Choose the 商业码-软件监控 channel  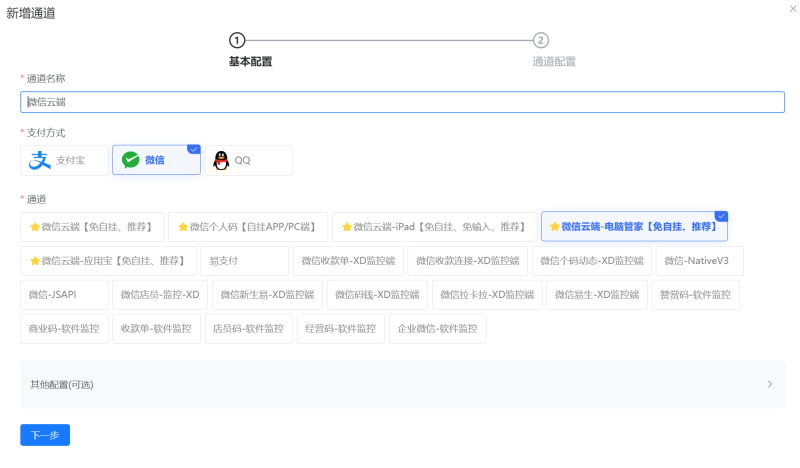click(x=64, y=329)
